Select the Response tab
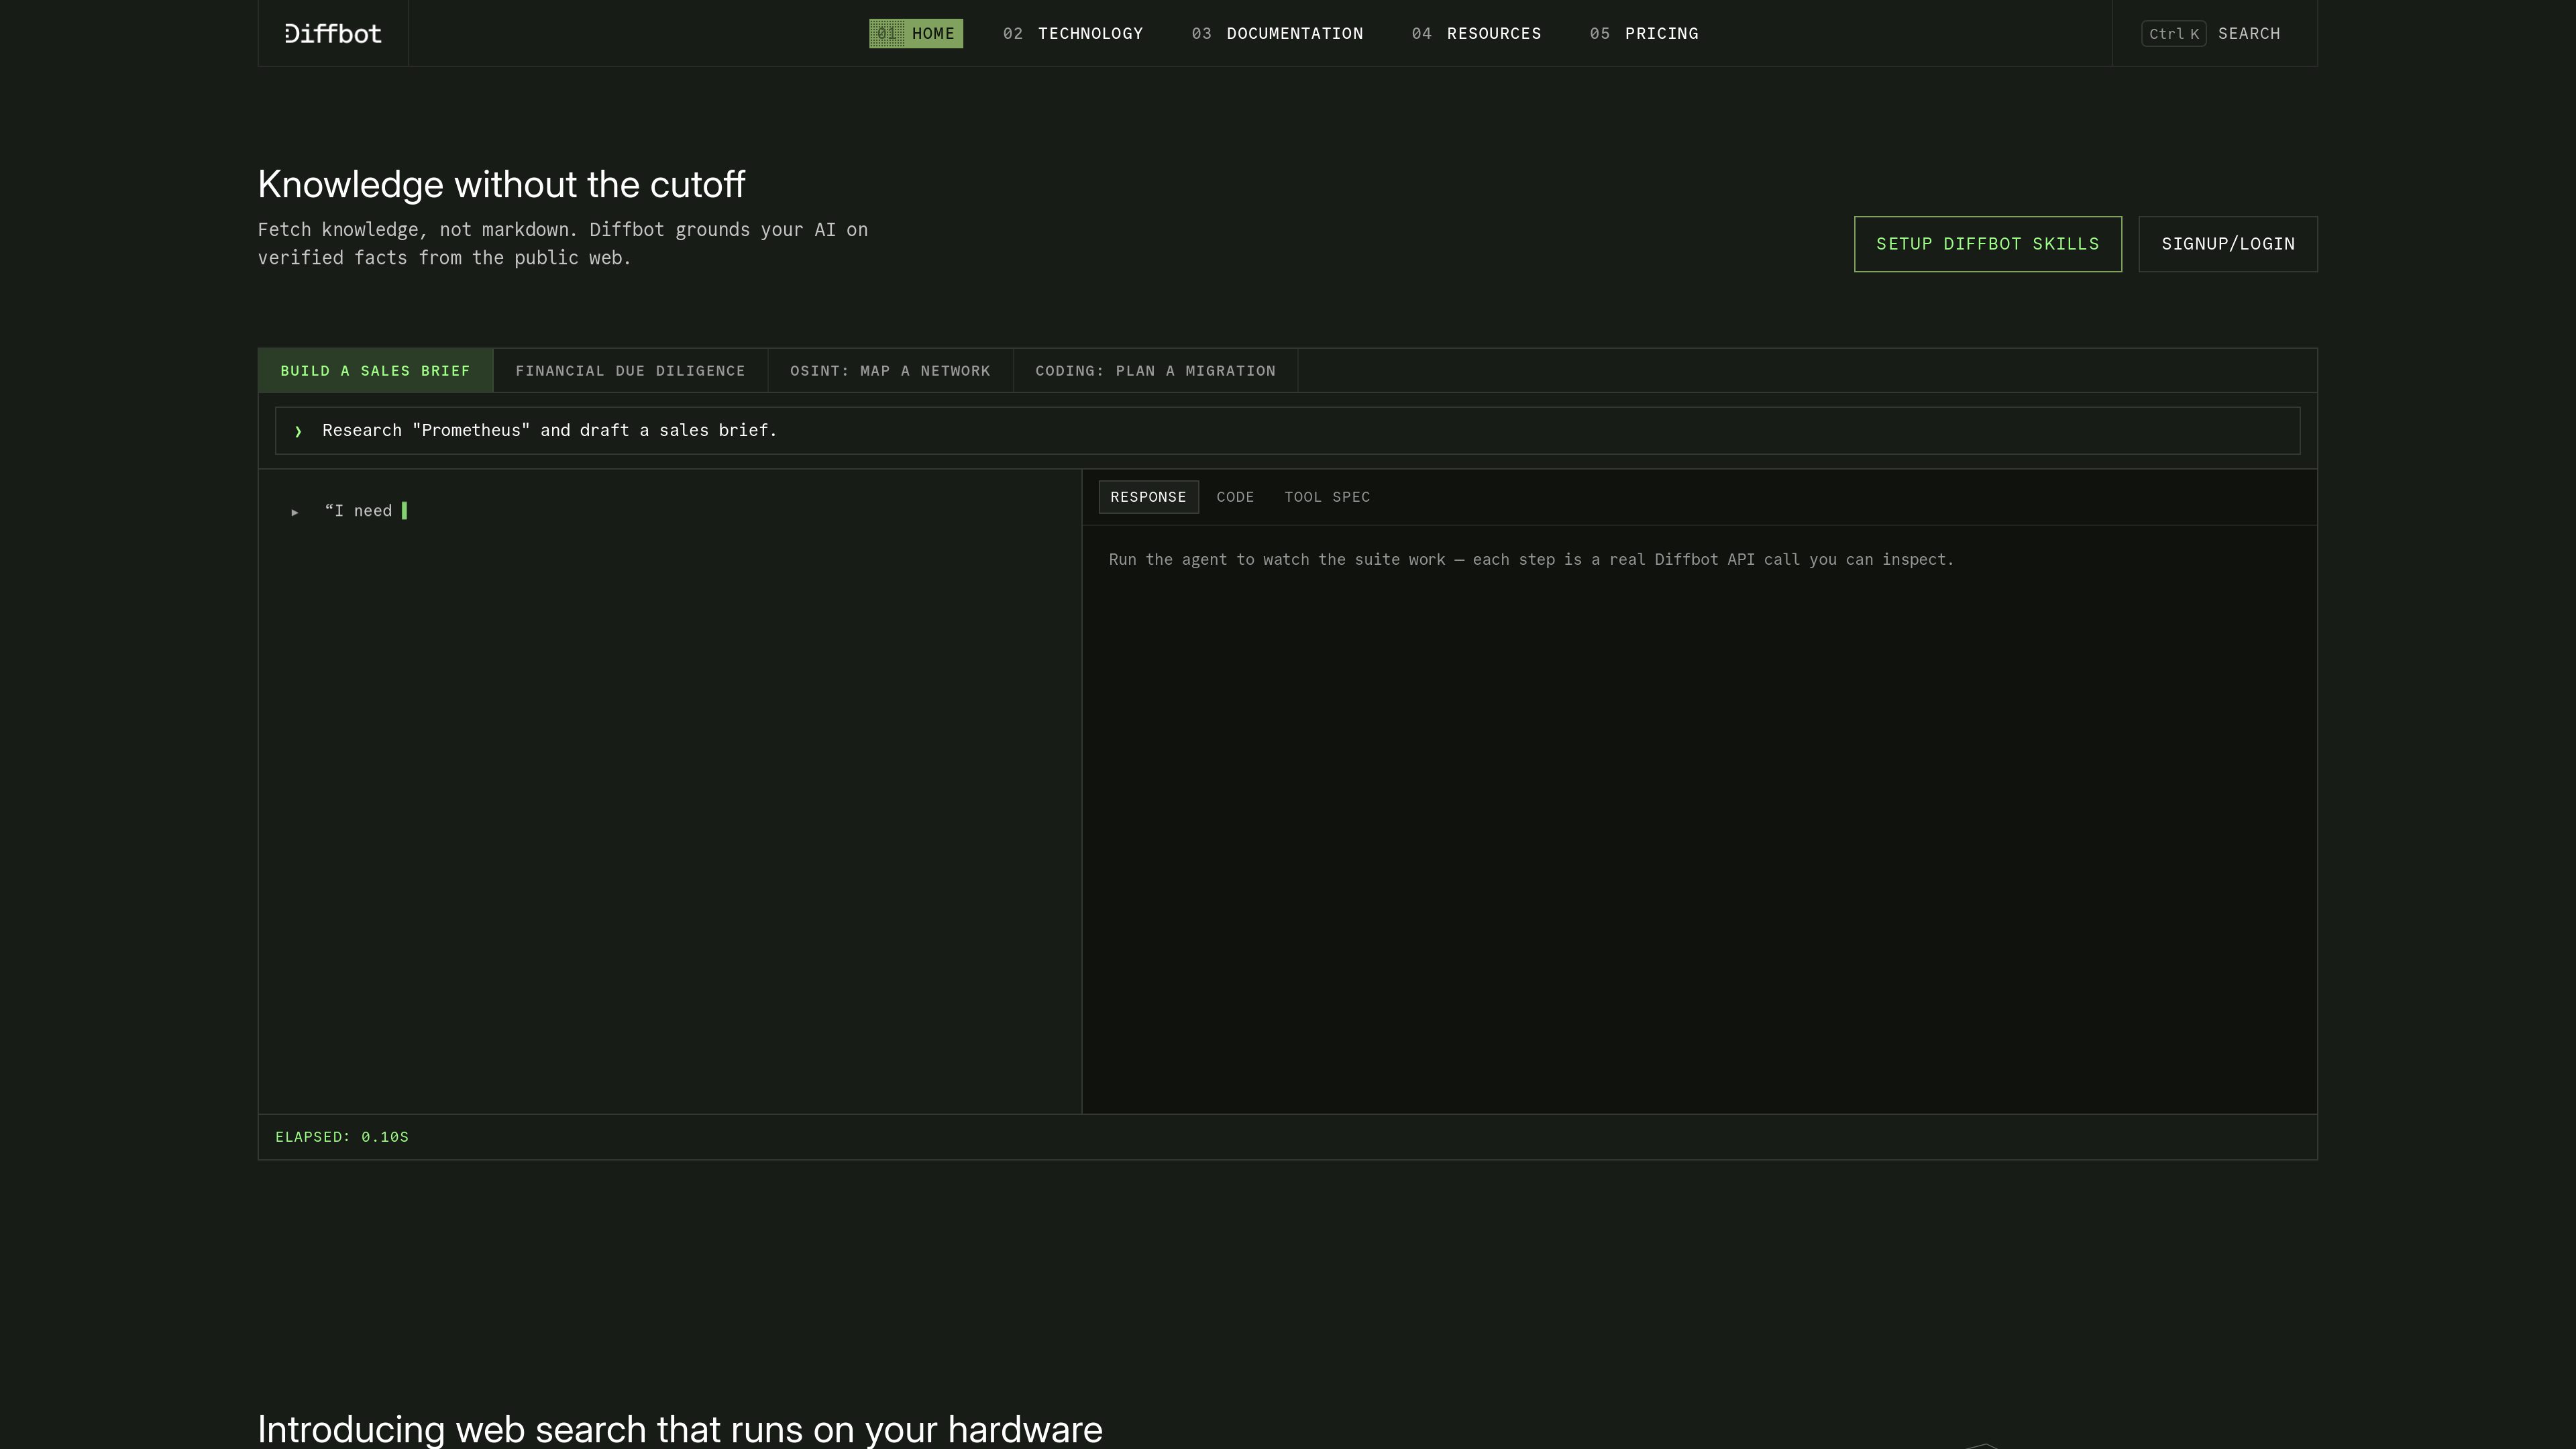2576x1449 pixels. click(x=1148, y=497)
